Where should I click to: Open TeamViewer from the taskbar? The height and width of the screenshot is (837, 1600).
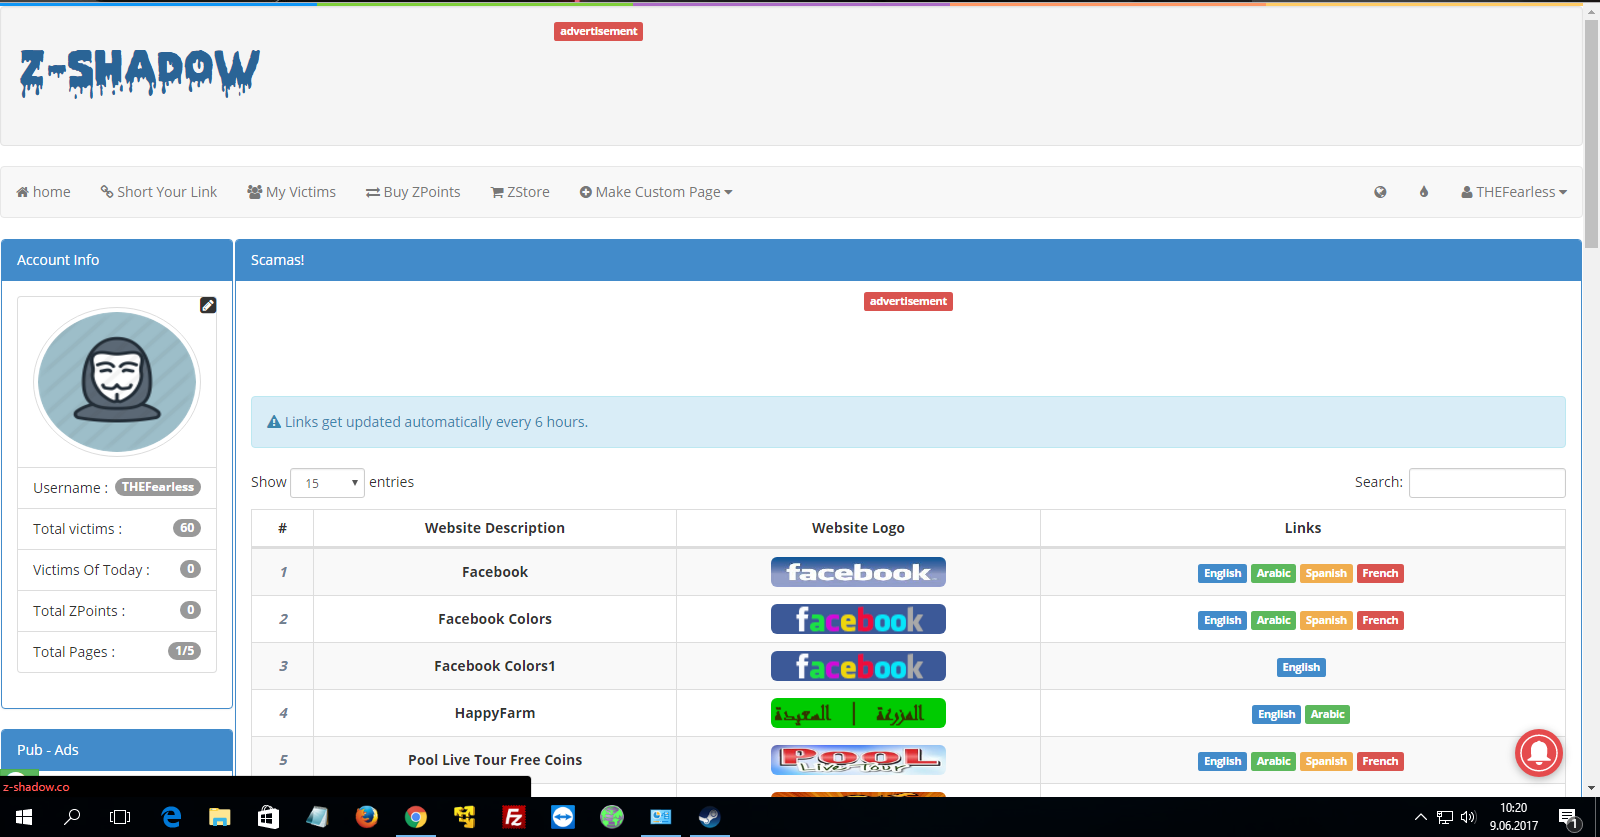tap(563, 817)
